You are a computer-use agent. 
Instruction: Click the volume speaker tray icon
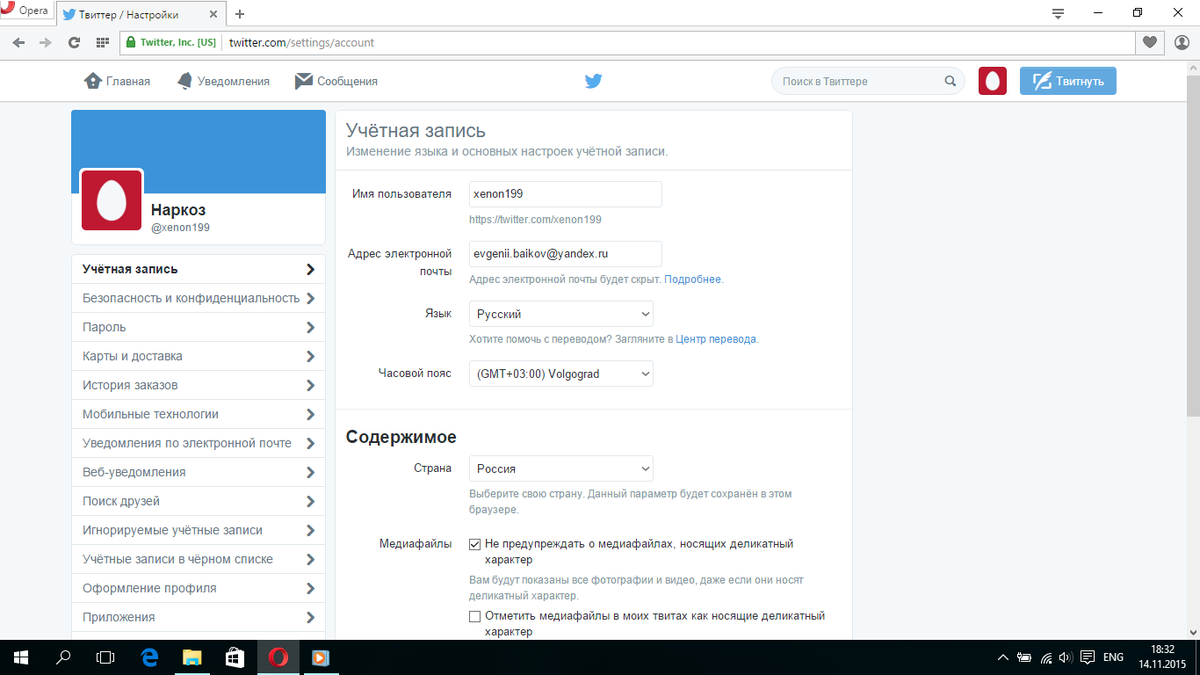click(1065, 657)
